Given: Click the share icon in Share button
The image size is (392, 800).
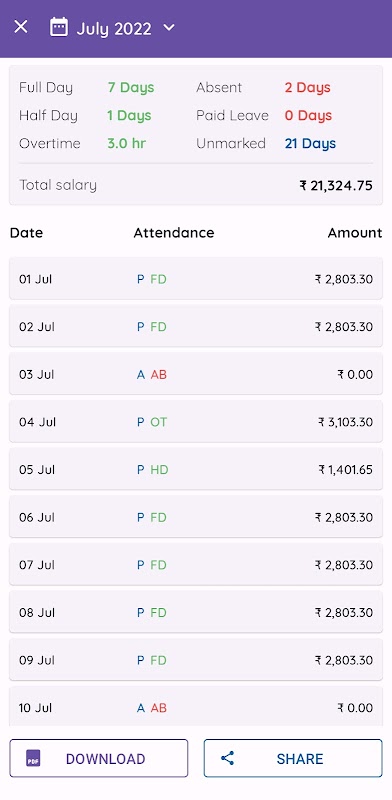Looking at the screenshot, I should point(227,758).
